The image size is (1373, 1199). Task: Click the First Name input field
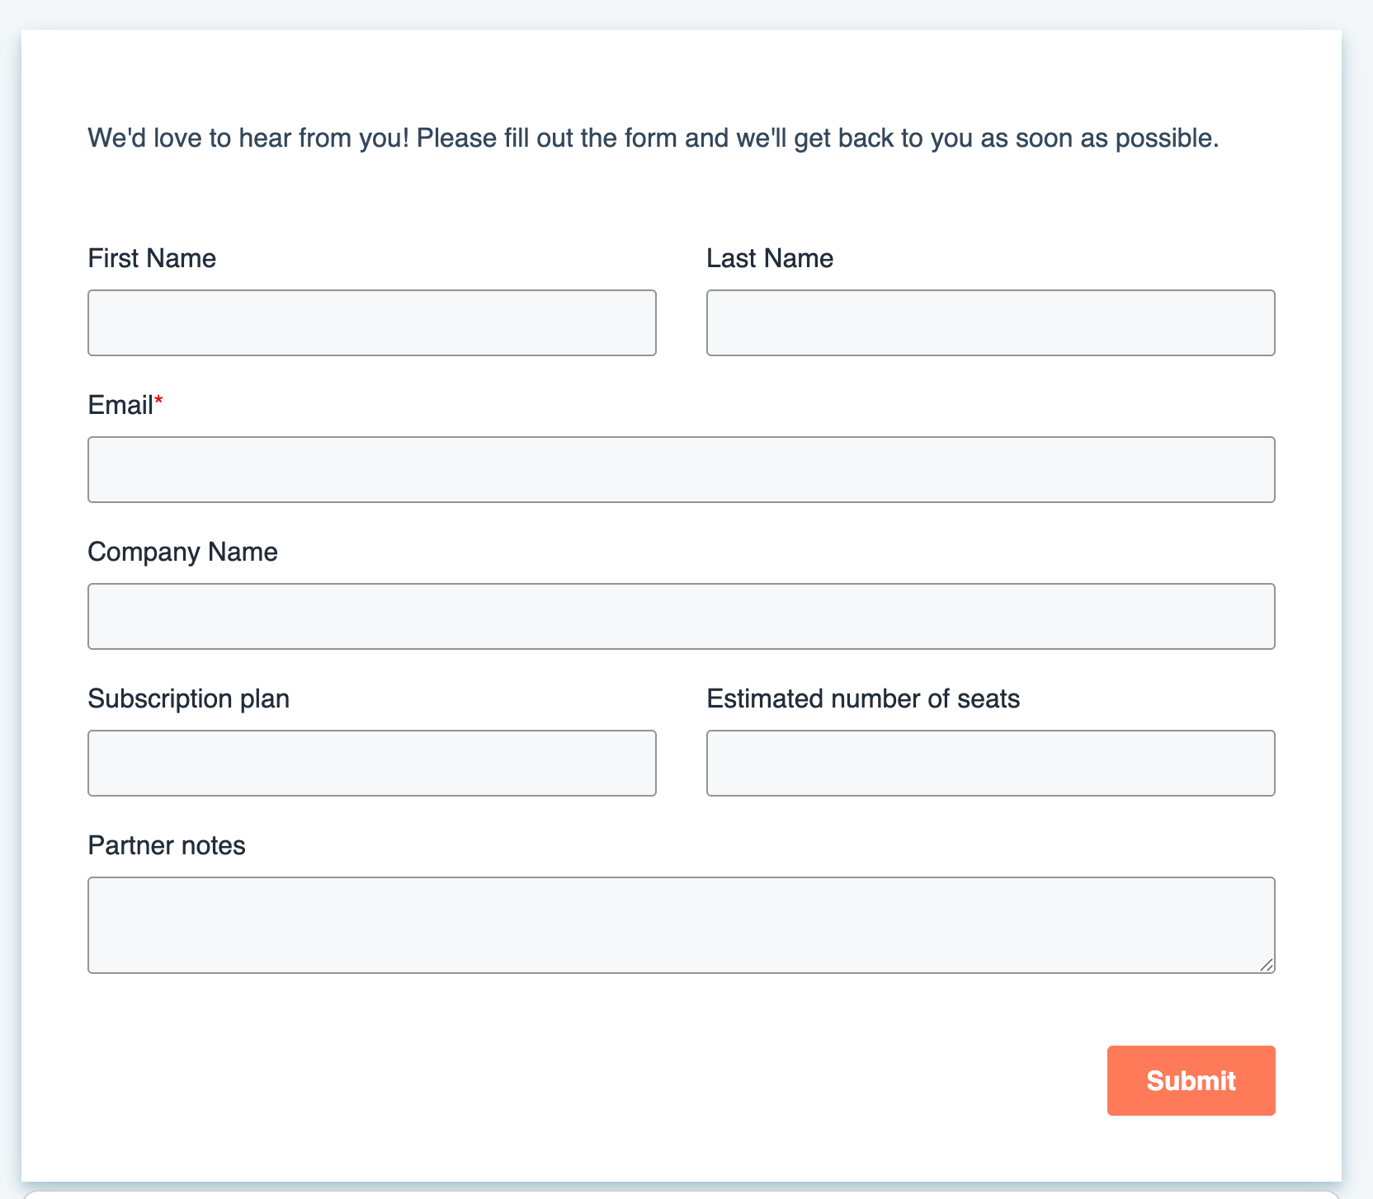point(372,323)
